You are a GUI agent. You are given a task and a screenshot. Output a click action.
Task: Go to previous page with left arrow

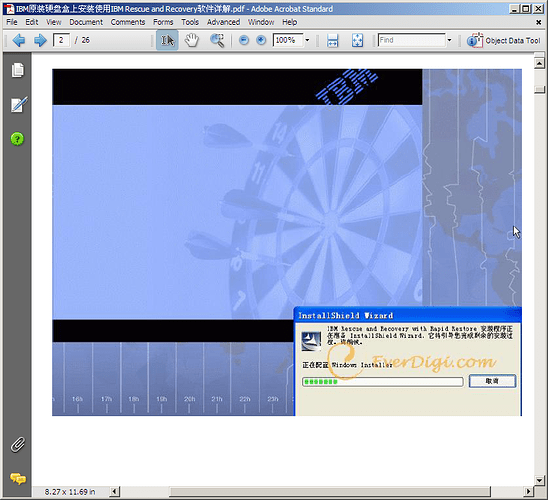[x=19, y=40]
